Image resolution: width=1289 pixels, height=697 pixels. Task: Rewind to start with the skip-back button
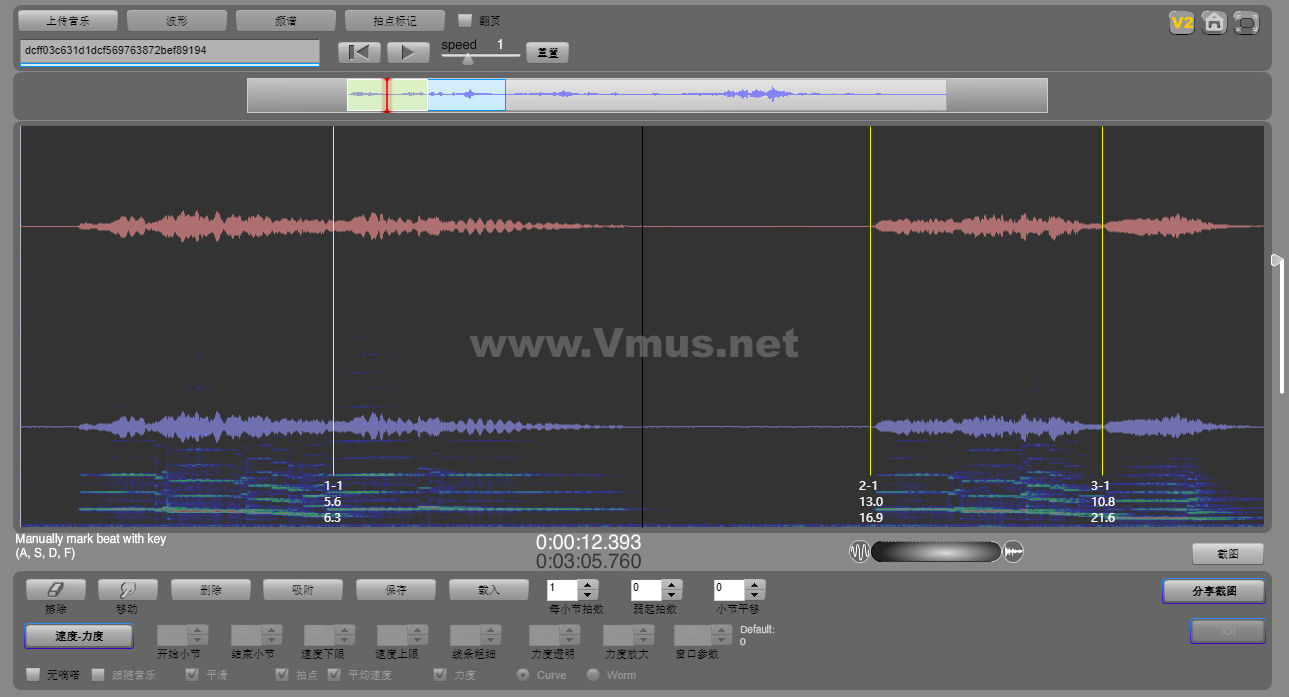(x=359, y=52)
